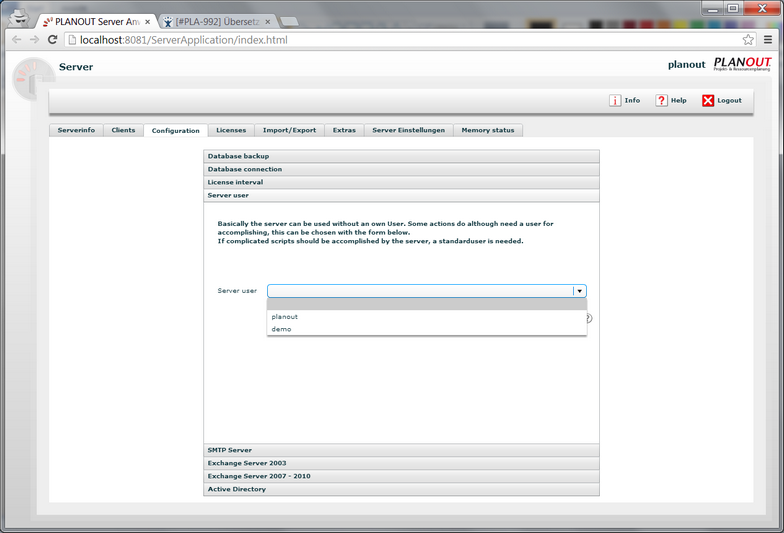Open the Extras tab
Viewport: 784px width, 533px height.
344,130
